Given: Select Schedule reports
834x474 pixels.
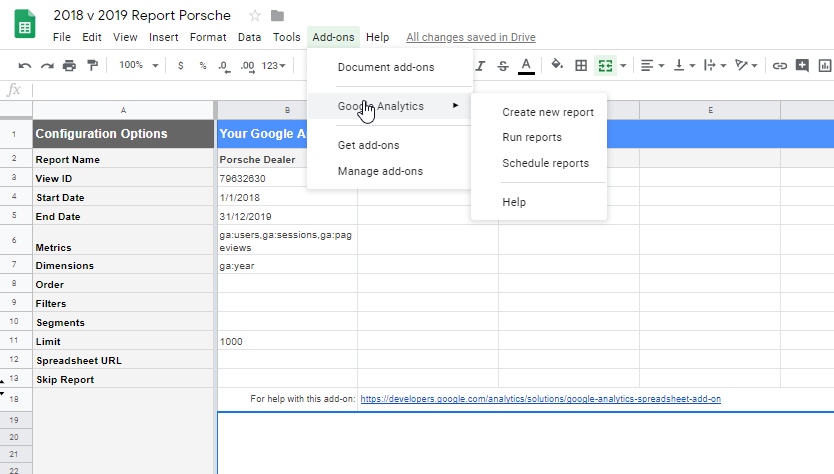Looking at the screenshot, I should 539,163.
